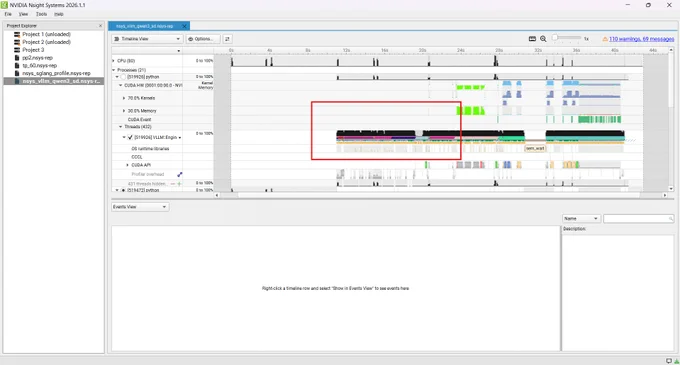
Task: Open the View menu
Action: (23, 14)
